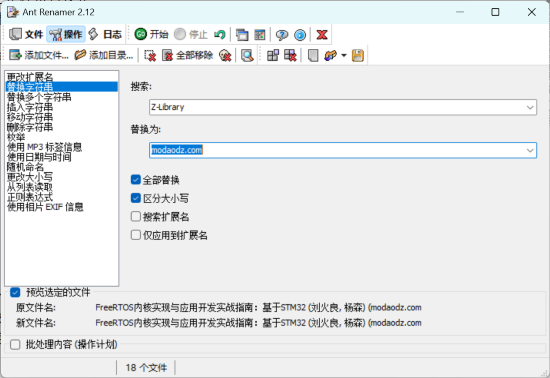Image resolution: width=550 pixels, height=378 pixels.
Task: Select 正则表达式 action
Action: (61, 197)
